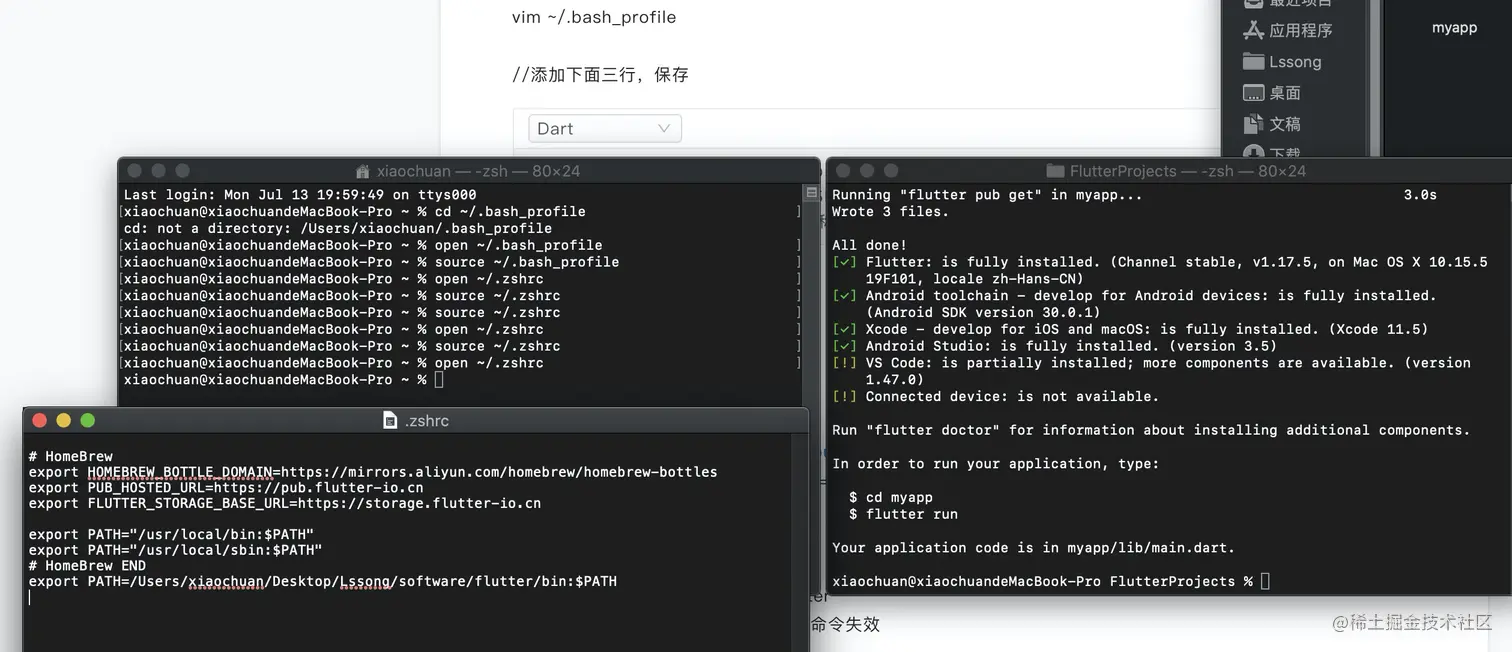Image resolution: width=1512 pixels, height=652 pixels.
Task: Click the "Last login: Mon Jul 13" line
Action: [300, 195]
